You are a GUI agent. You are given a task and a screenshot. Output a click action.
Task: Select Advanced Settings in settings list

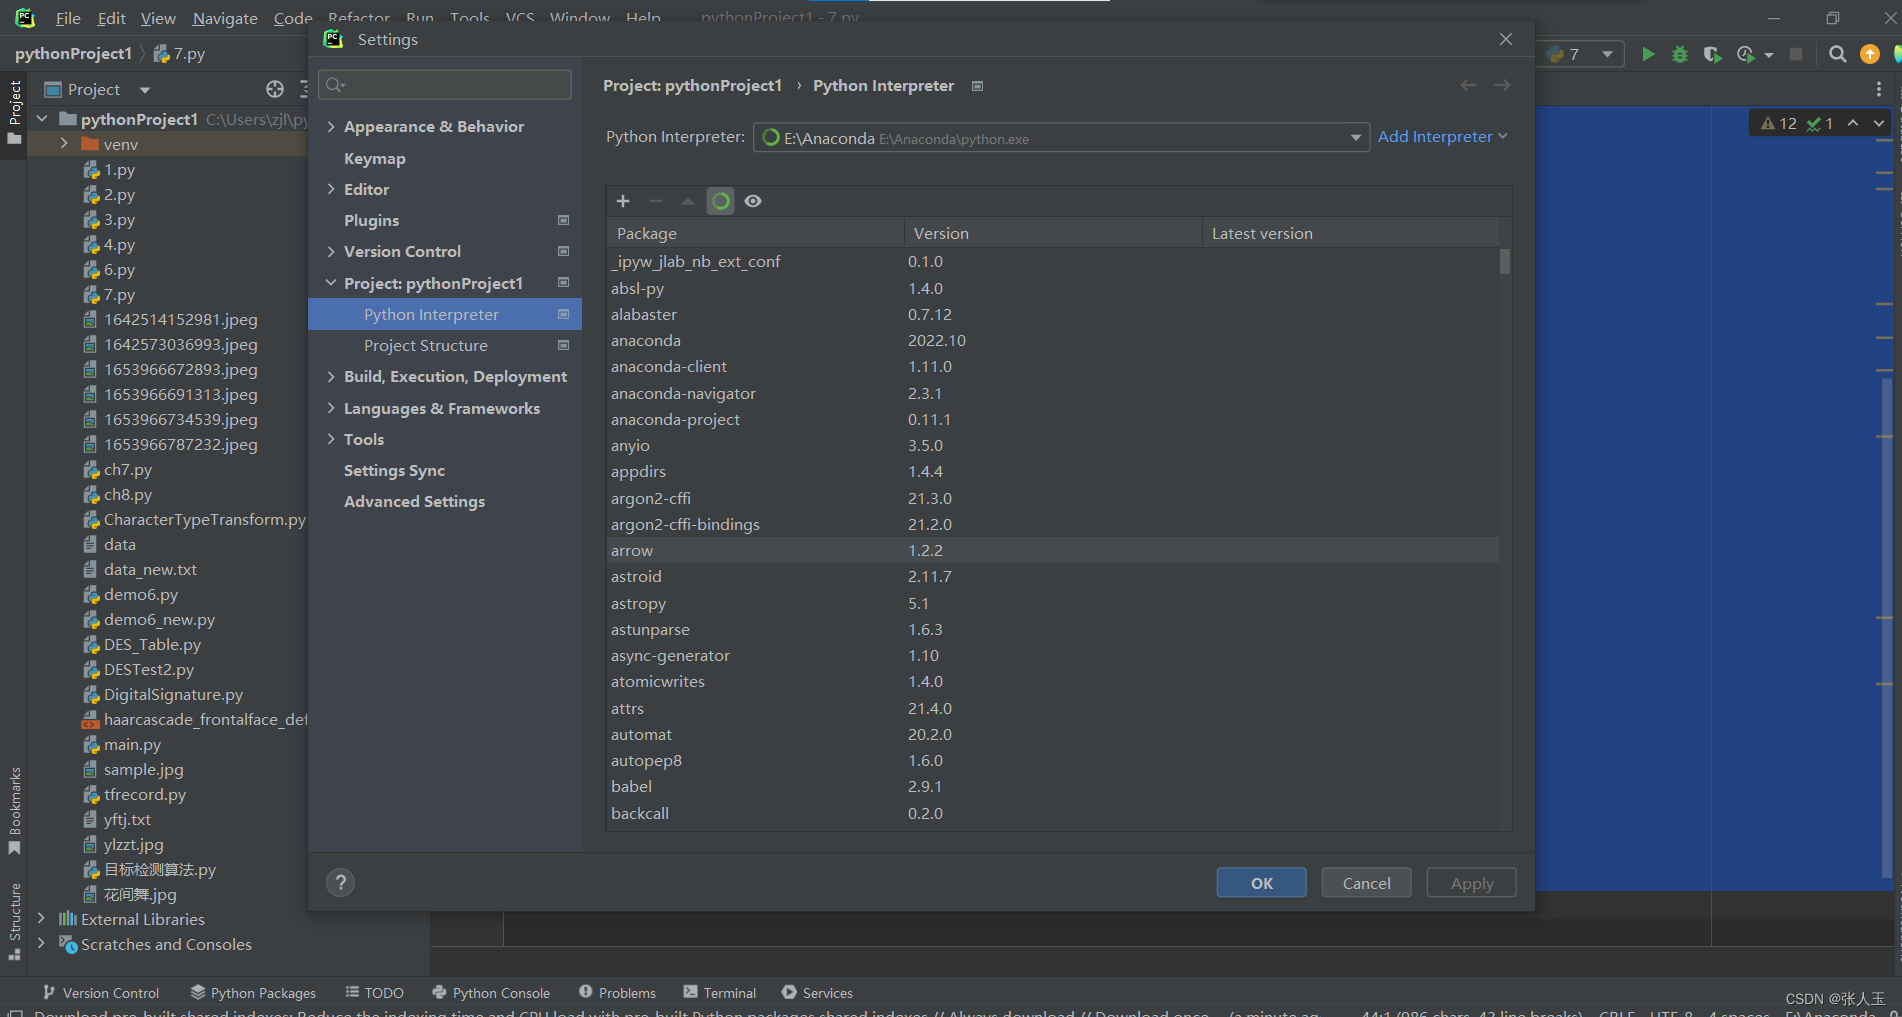(x=414, y=501)
